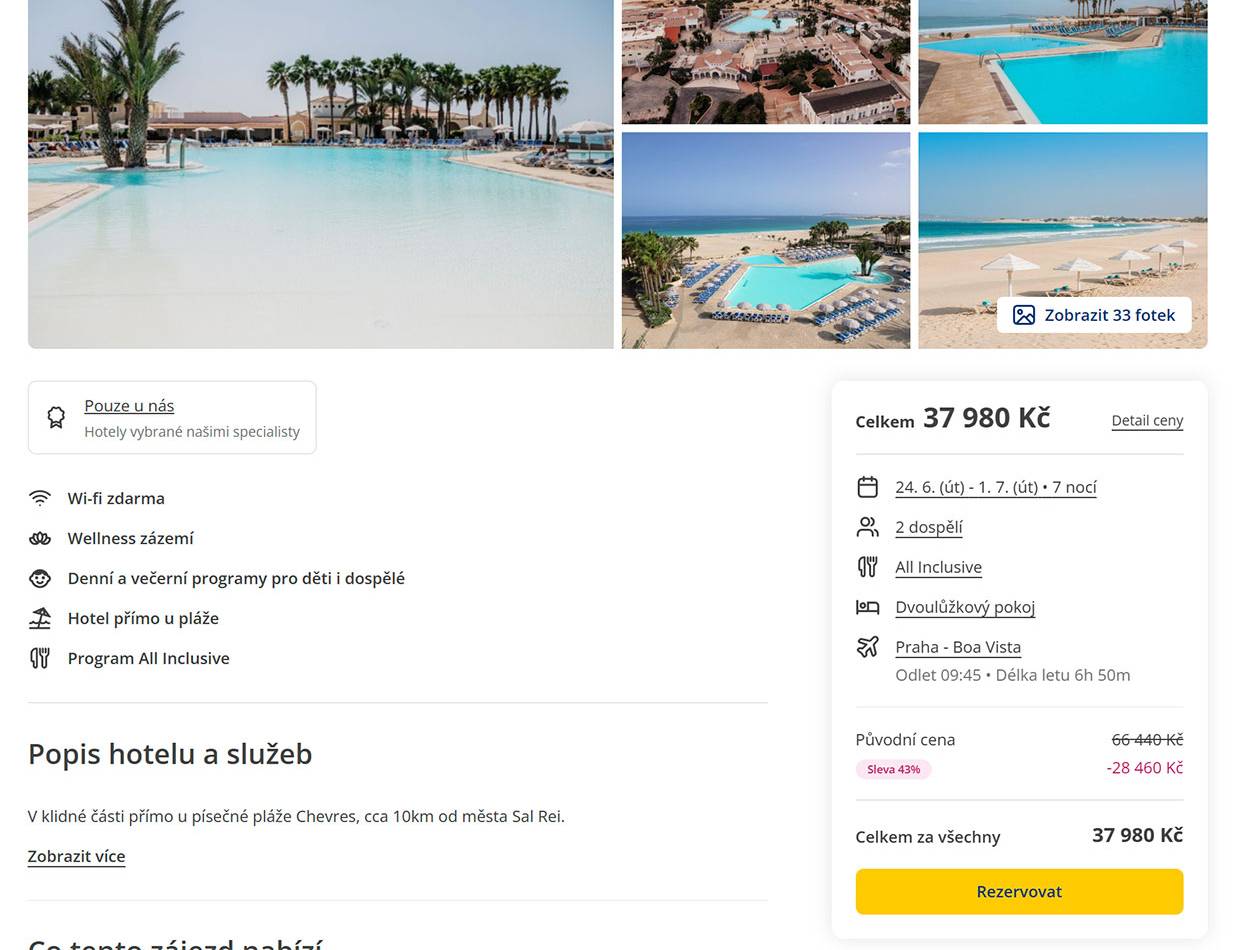Click the calendar icon beside dates
The image size is (1233, 950).
[x=867, y=487]
